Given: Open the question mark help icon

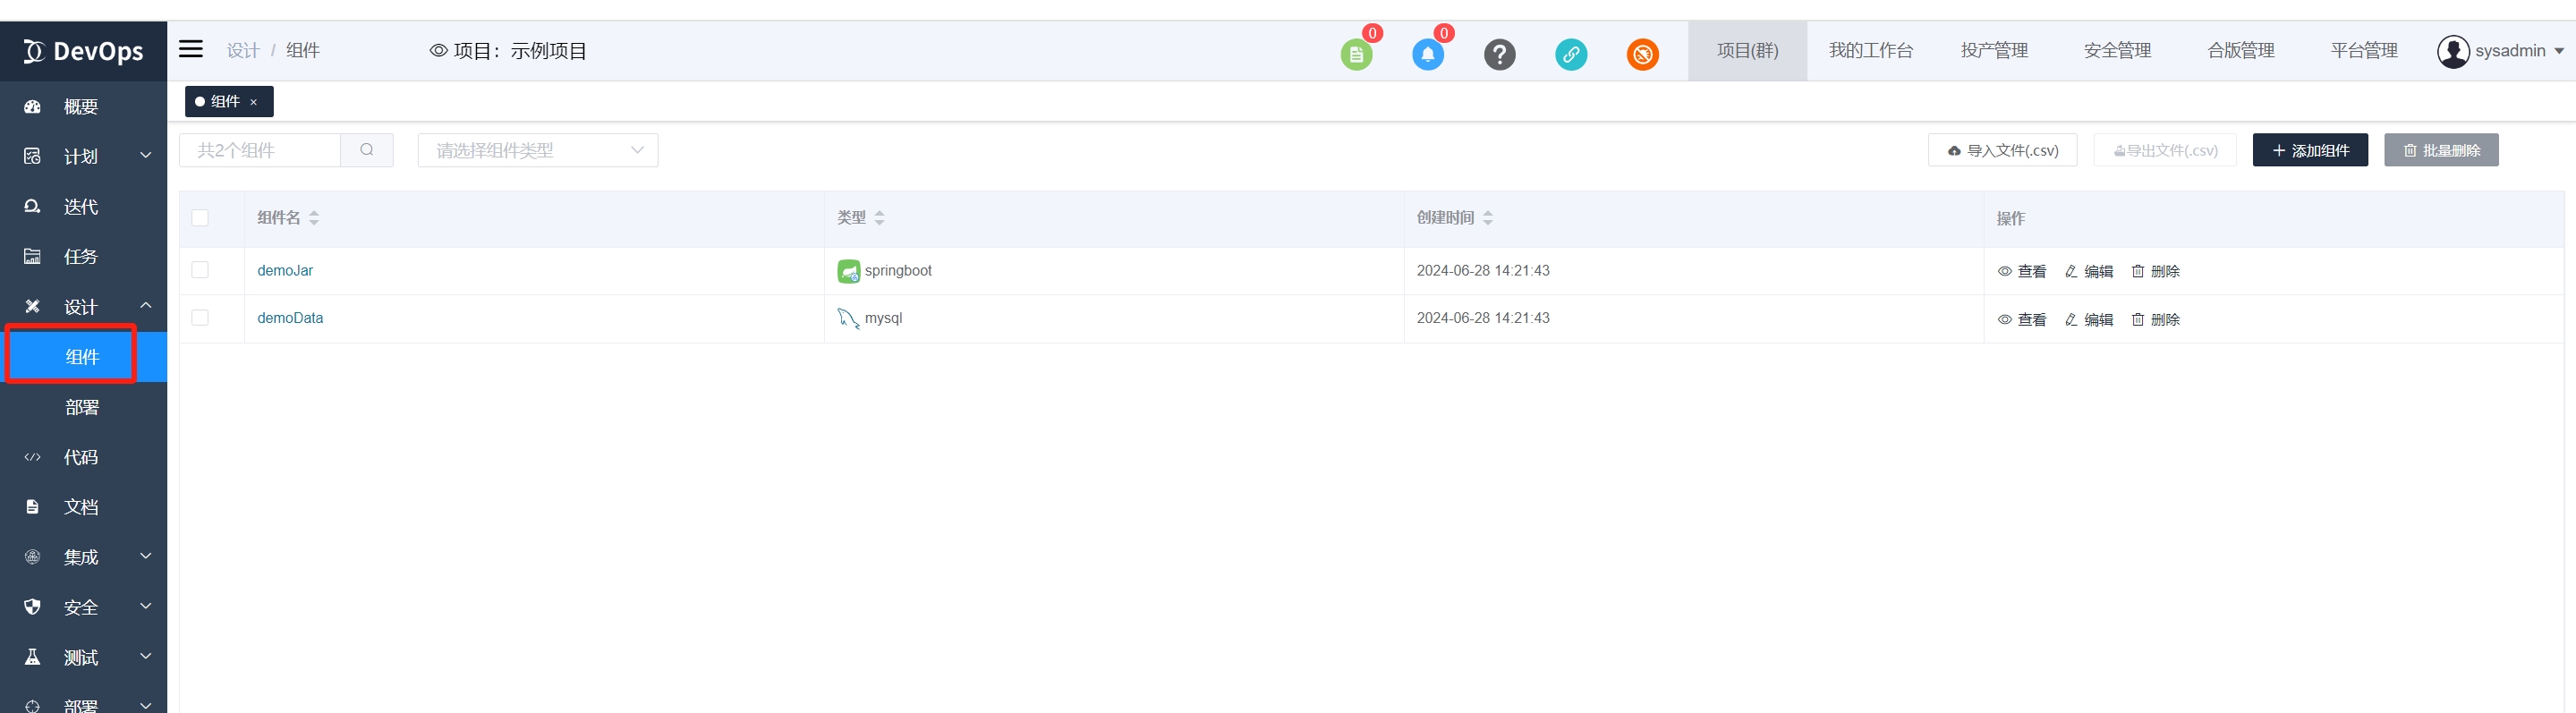Looking at the screenshot, I should pyautogui.click(x=1499, y=54).
